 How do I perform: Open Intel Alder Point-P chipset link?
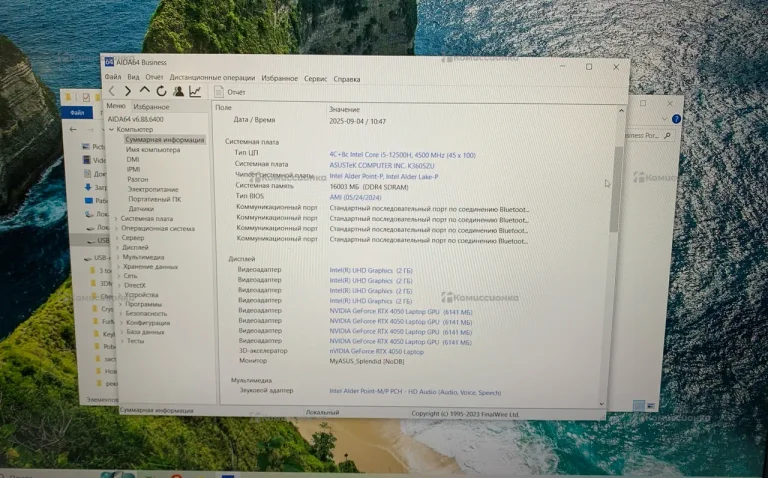(384, 176)
